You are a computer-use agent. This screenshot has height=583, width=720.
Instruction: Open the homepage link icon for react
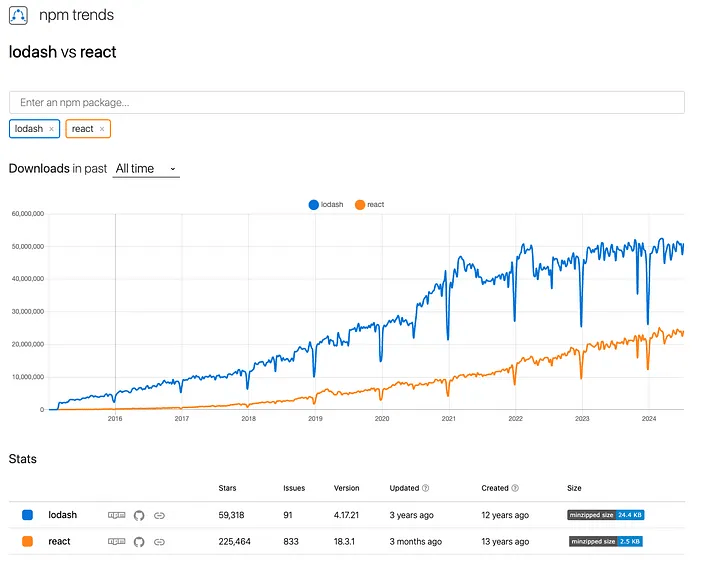click(x=159, y=542)
